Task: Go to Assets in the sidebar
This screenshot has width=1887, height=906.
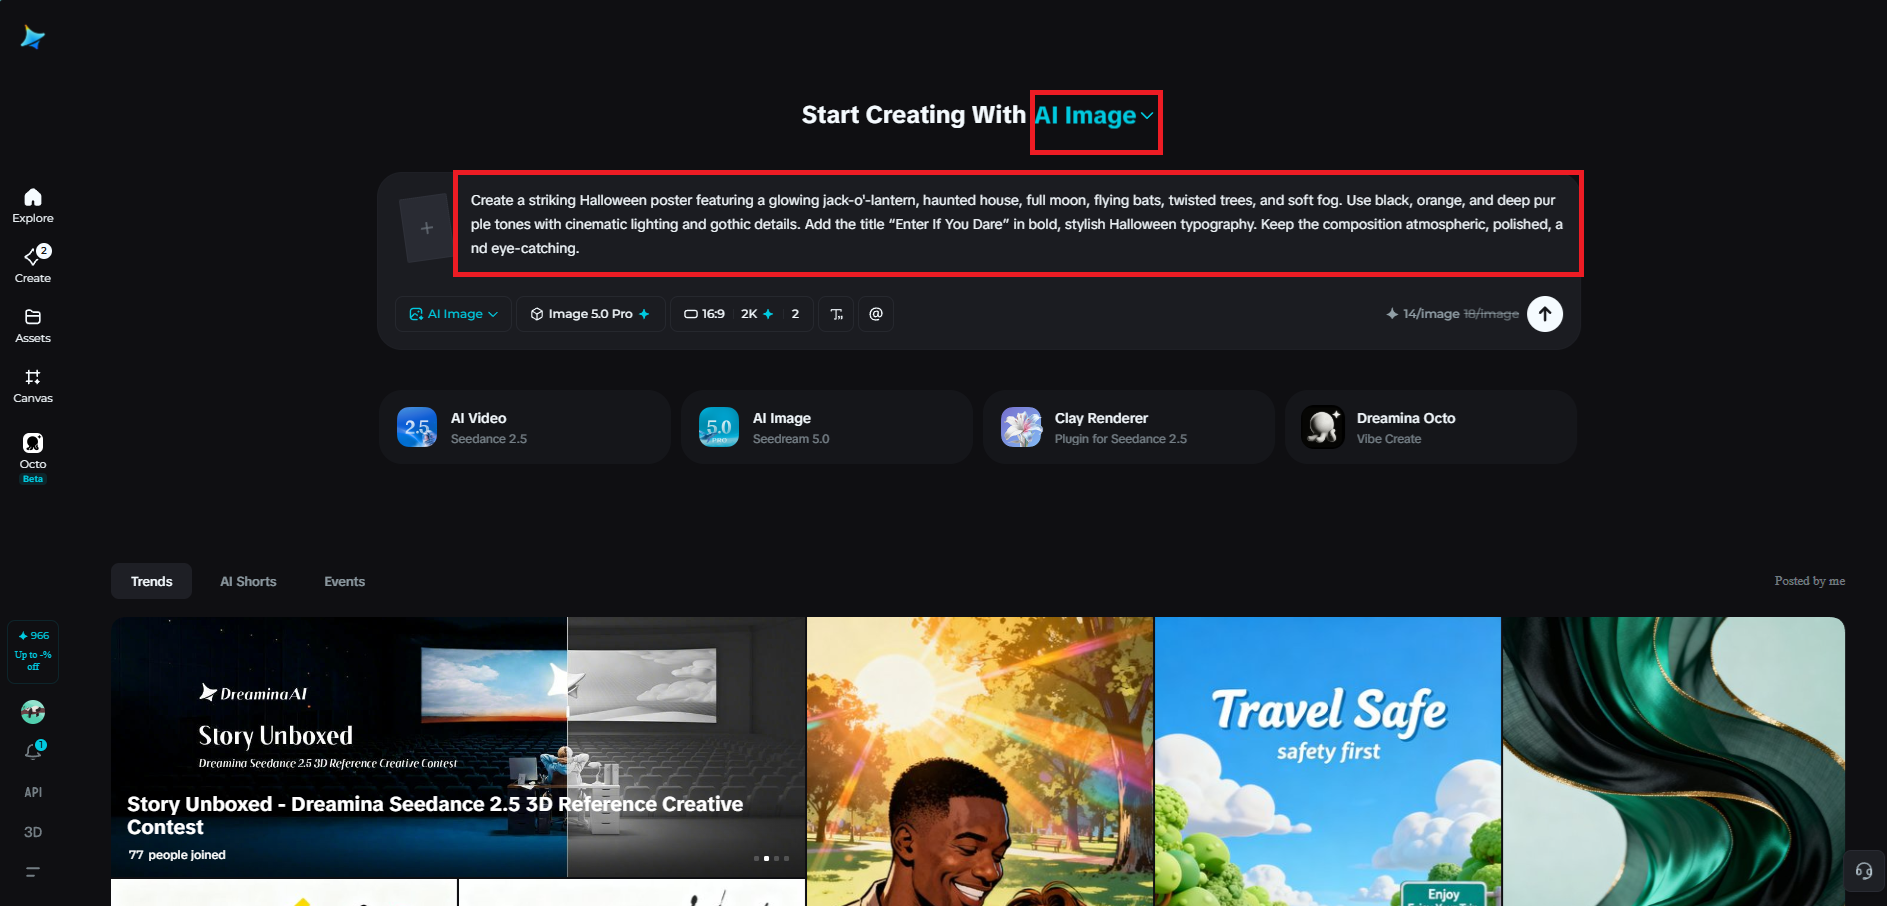Action: (33, 326)
